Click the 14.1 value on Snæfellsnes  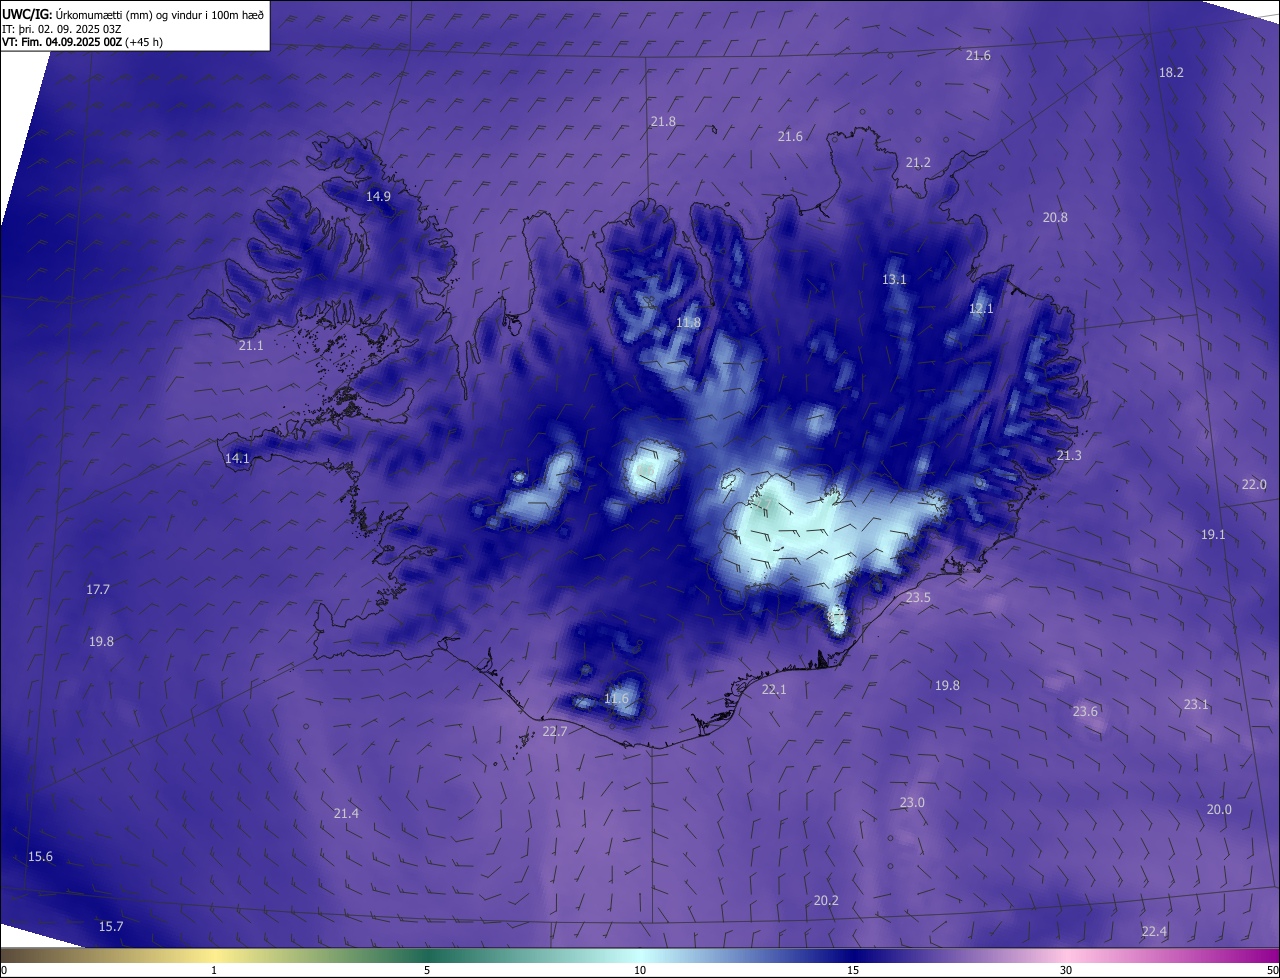237,458
